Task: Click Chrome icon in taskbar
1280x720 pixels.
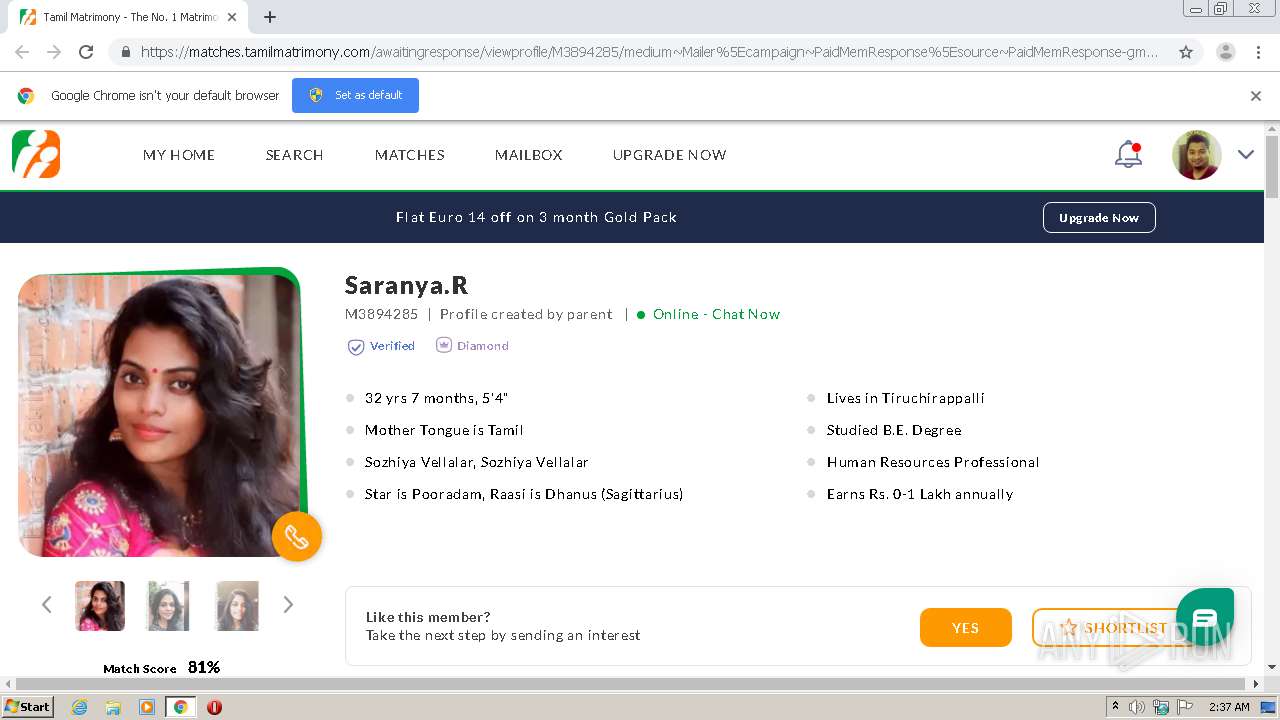Action: pyautogui.click(x=180, y=707)
